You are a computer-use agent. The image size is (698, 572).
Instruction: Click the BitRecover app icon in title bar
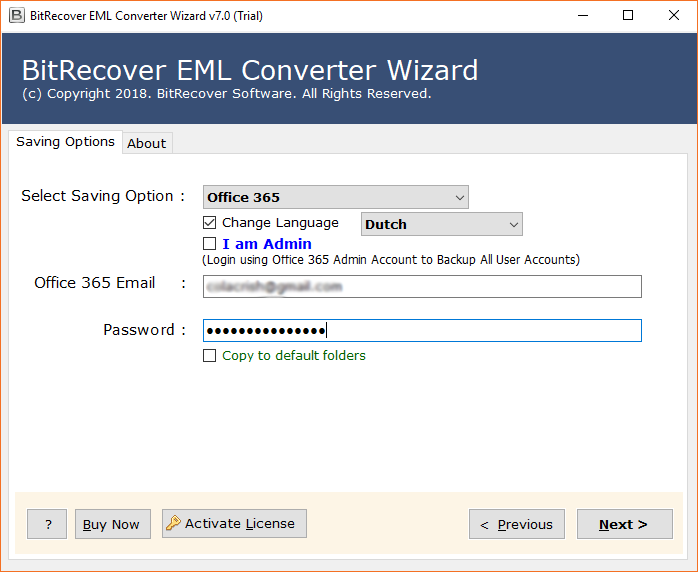click(x=17, y=16)
